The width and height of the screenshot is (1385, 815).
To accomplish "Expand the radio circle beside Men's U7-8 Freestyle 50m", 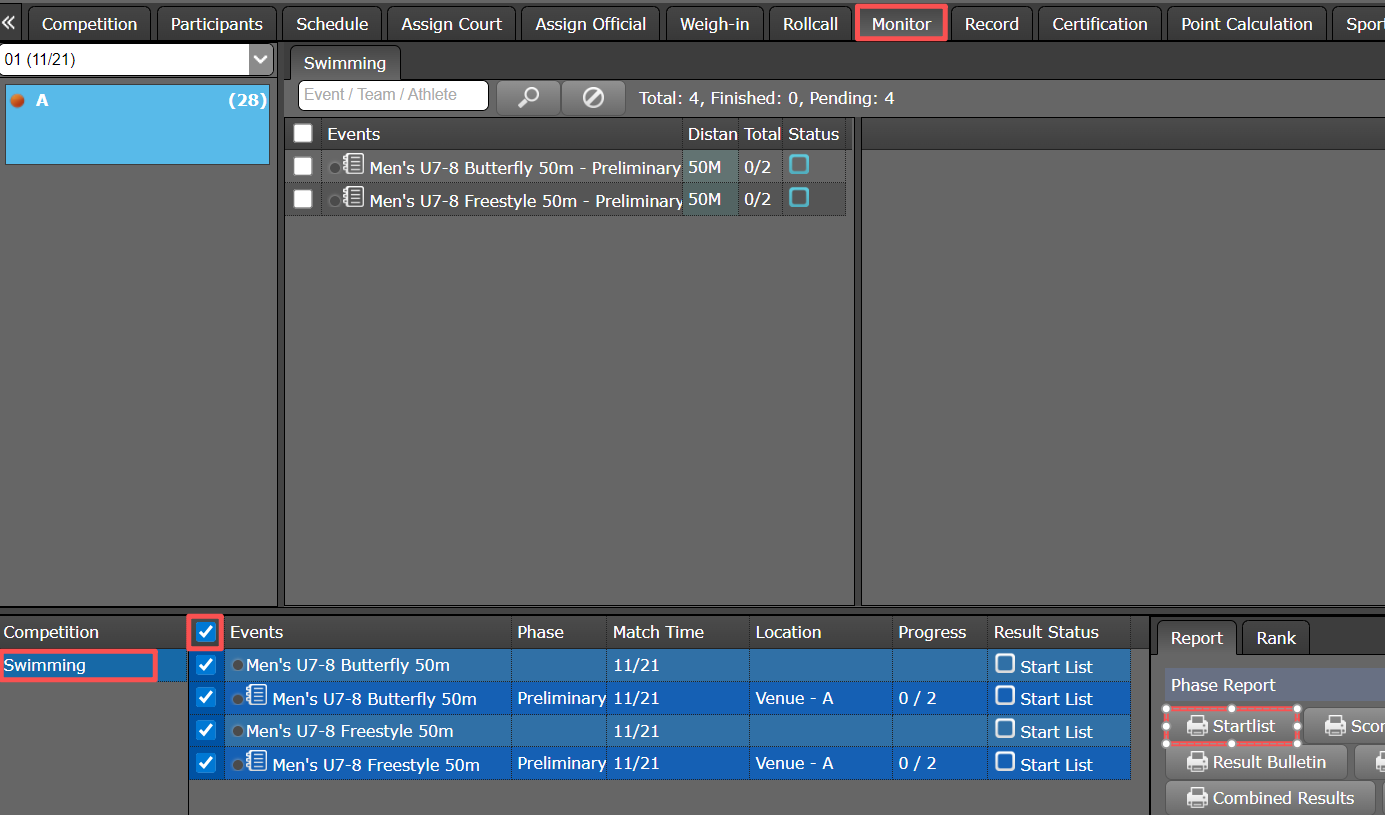I will [237, 731].
